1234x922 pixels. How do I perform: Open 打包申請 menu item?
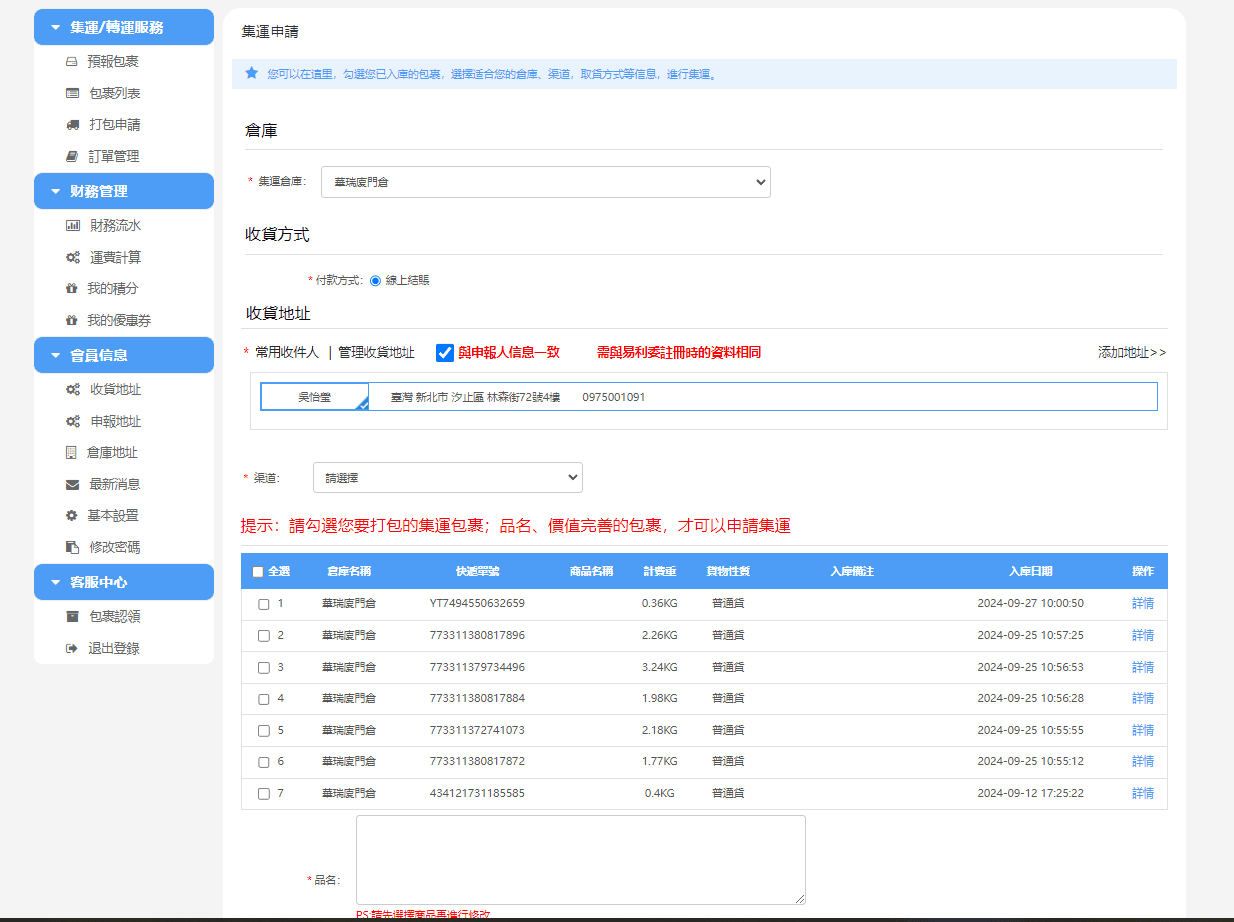click(115, 125)
